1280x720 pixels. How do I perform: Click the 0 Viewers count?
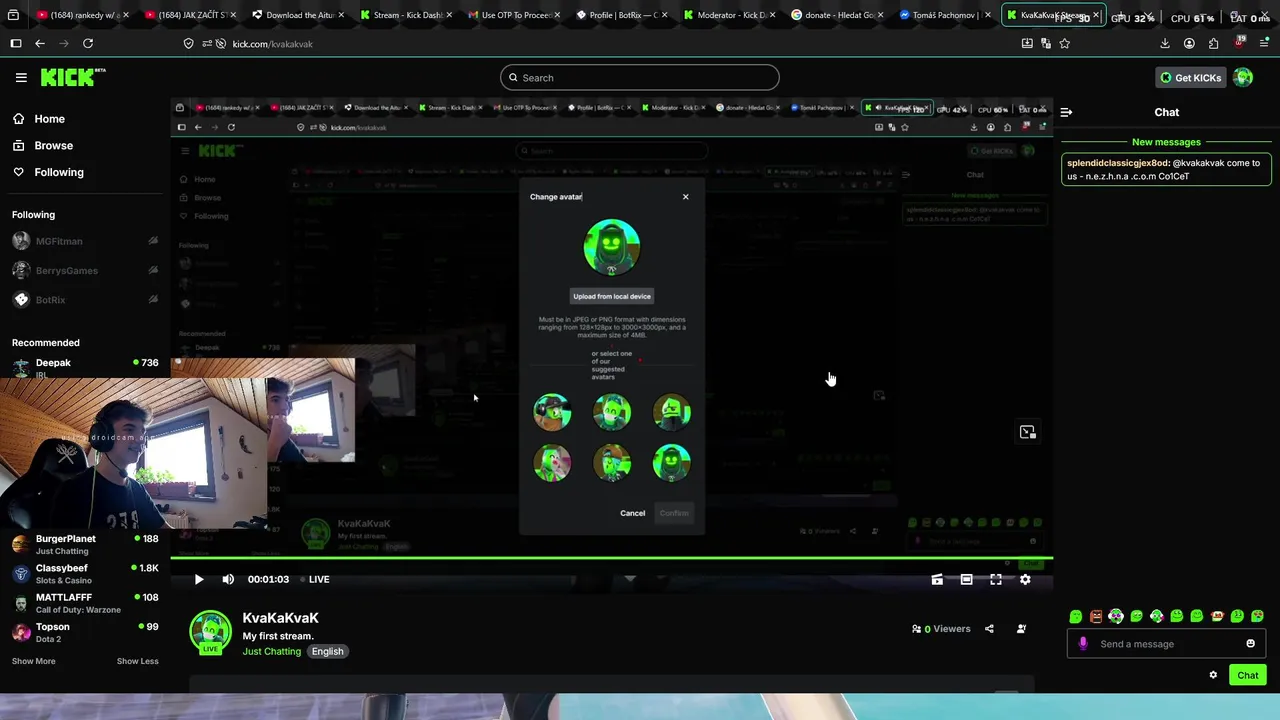click(941, 629)
